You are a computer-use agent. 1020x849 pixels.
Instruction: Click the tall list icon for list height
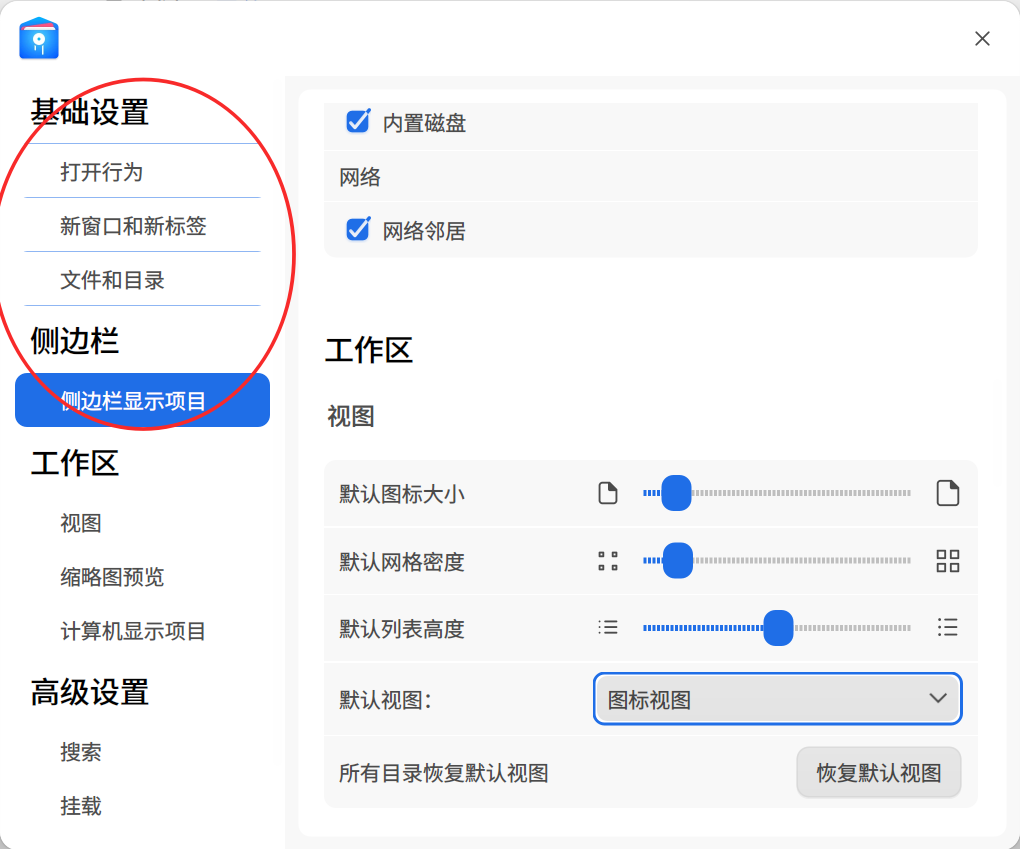[x=947, y=627]
